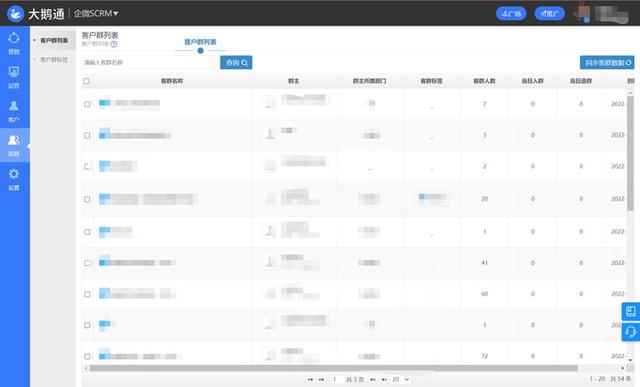Click the blurred username in top bar
The height and width of the screenshot is (387, 640).
pos(611,14)
